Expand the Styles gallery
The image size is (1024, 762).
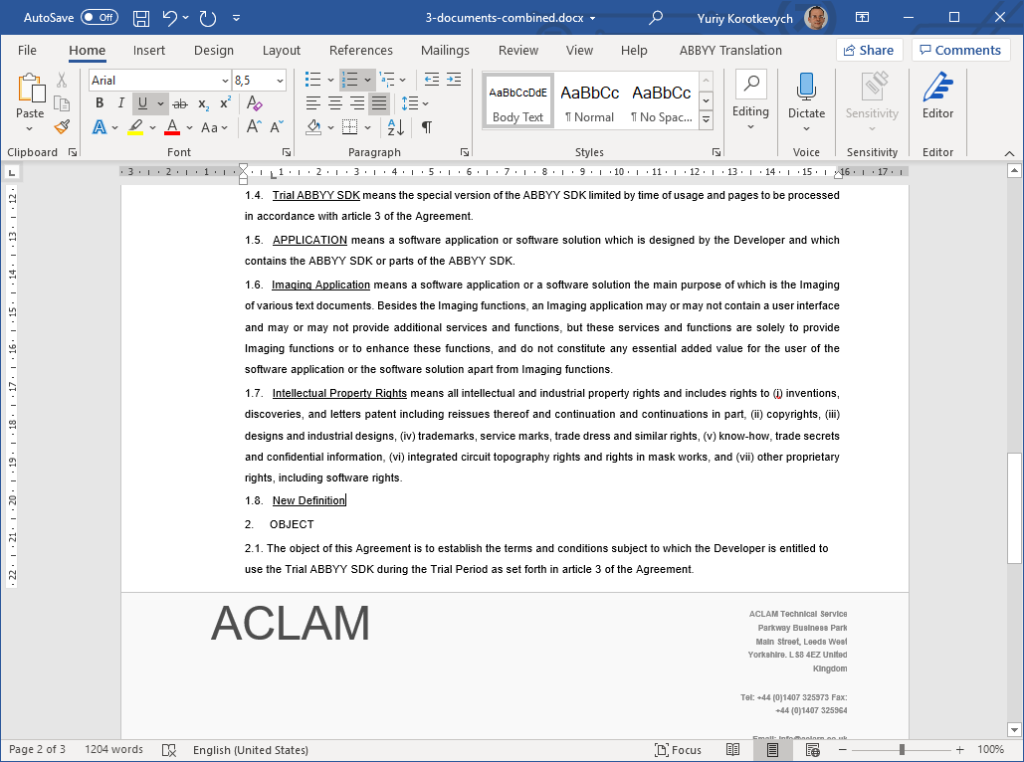706,120
